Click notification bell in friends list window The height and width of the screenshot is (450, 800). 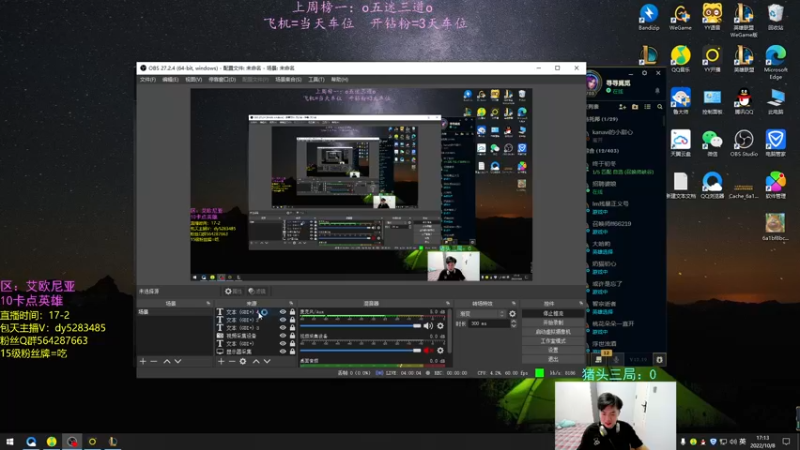click(657, 91)
